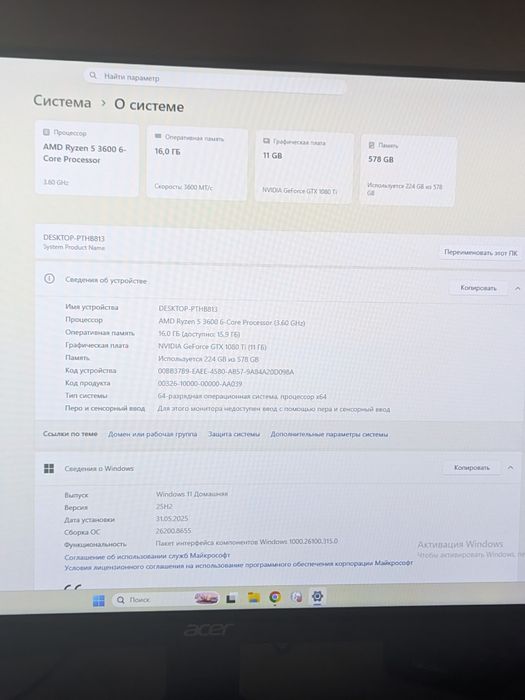Image resolution: width=525 pixels, height=700 pixels.
Task: Copy Windows details using lower 'Копировать' button
Action: coord(471,467)
